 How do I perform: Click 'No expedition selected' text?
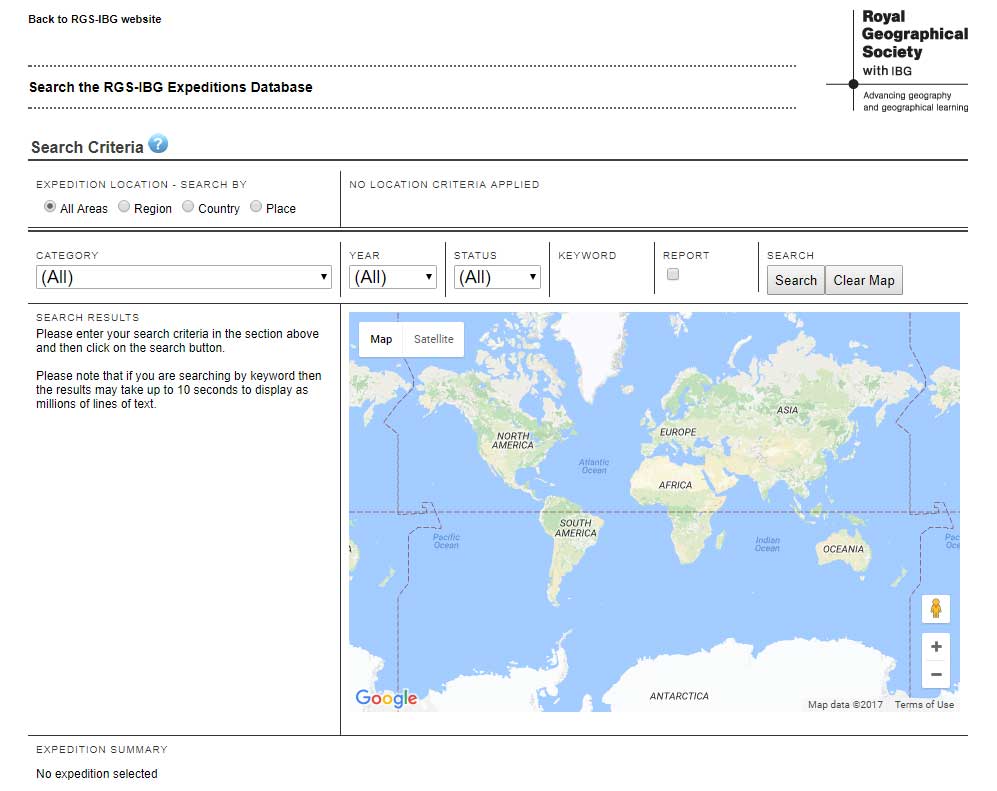(97, 773)
